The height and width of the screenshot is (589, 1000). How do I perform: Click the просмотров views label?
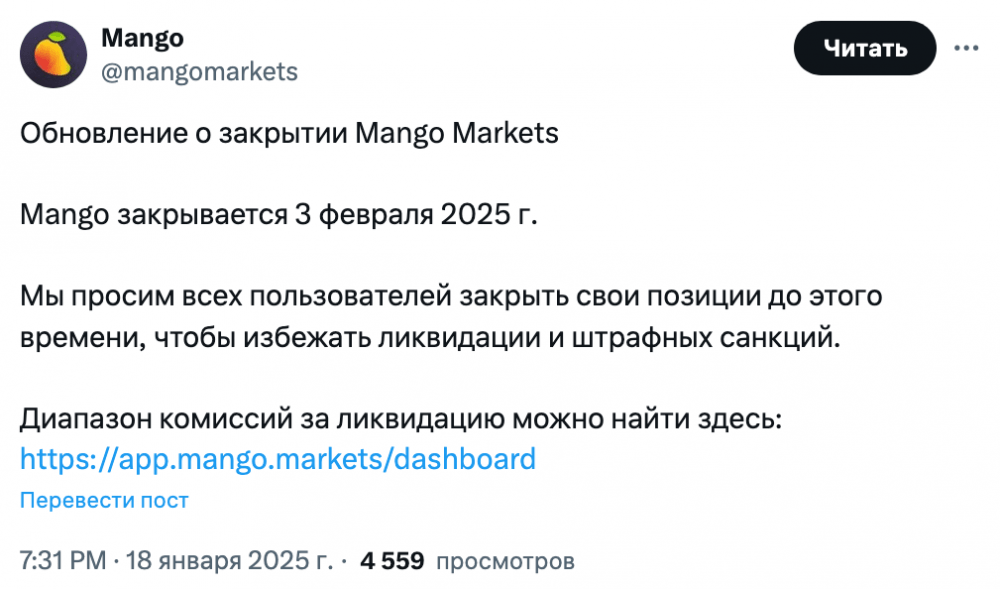click(505, 562)
